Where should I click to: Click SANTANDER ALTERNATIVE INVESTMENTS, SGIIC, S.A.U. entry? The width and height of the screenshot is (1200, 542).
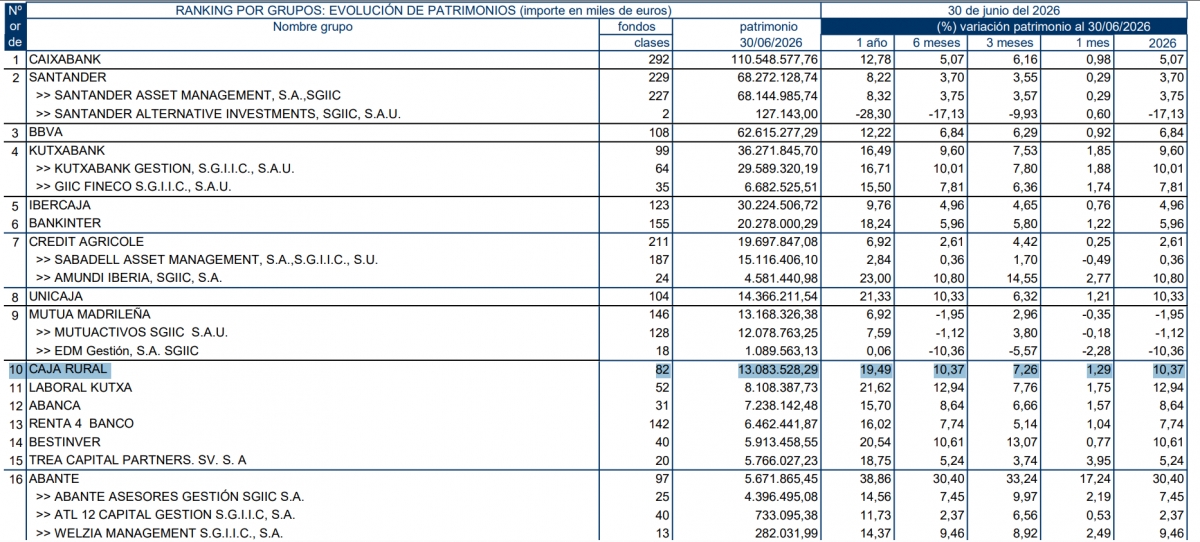(x=218, y=114)
